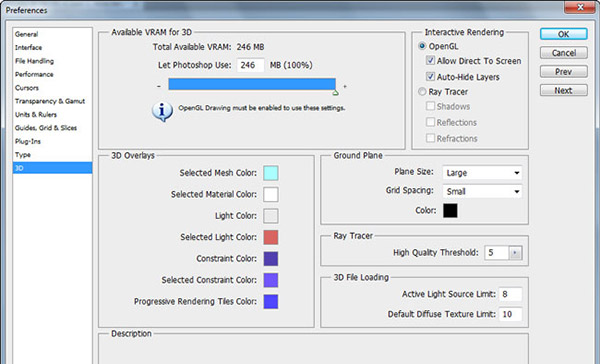Select the 3D preferences category
Screen dimensions: 600x364
click(52, 168)
